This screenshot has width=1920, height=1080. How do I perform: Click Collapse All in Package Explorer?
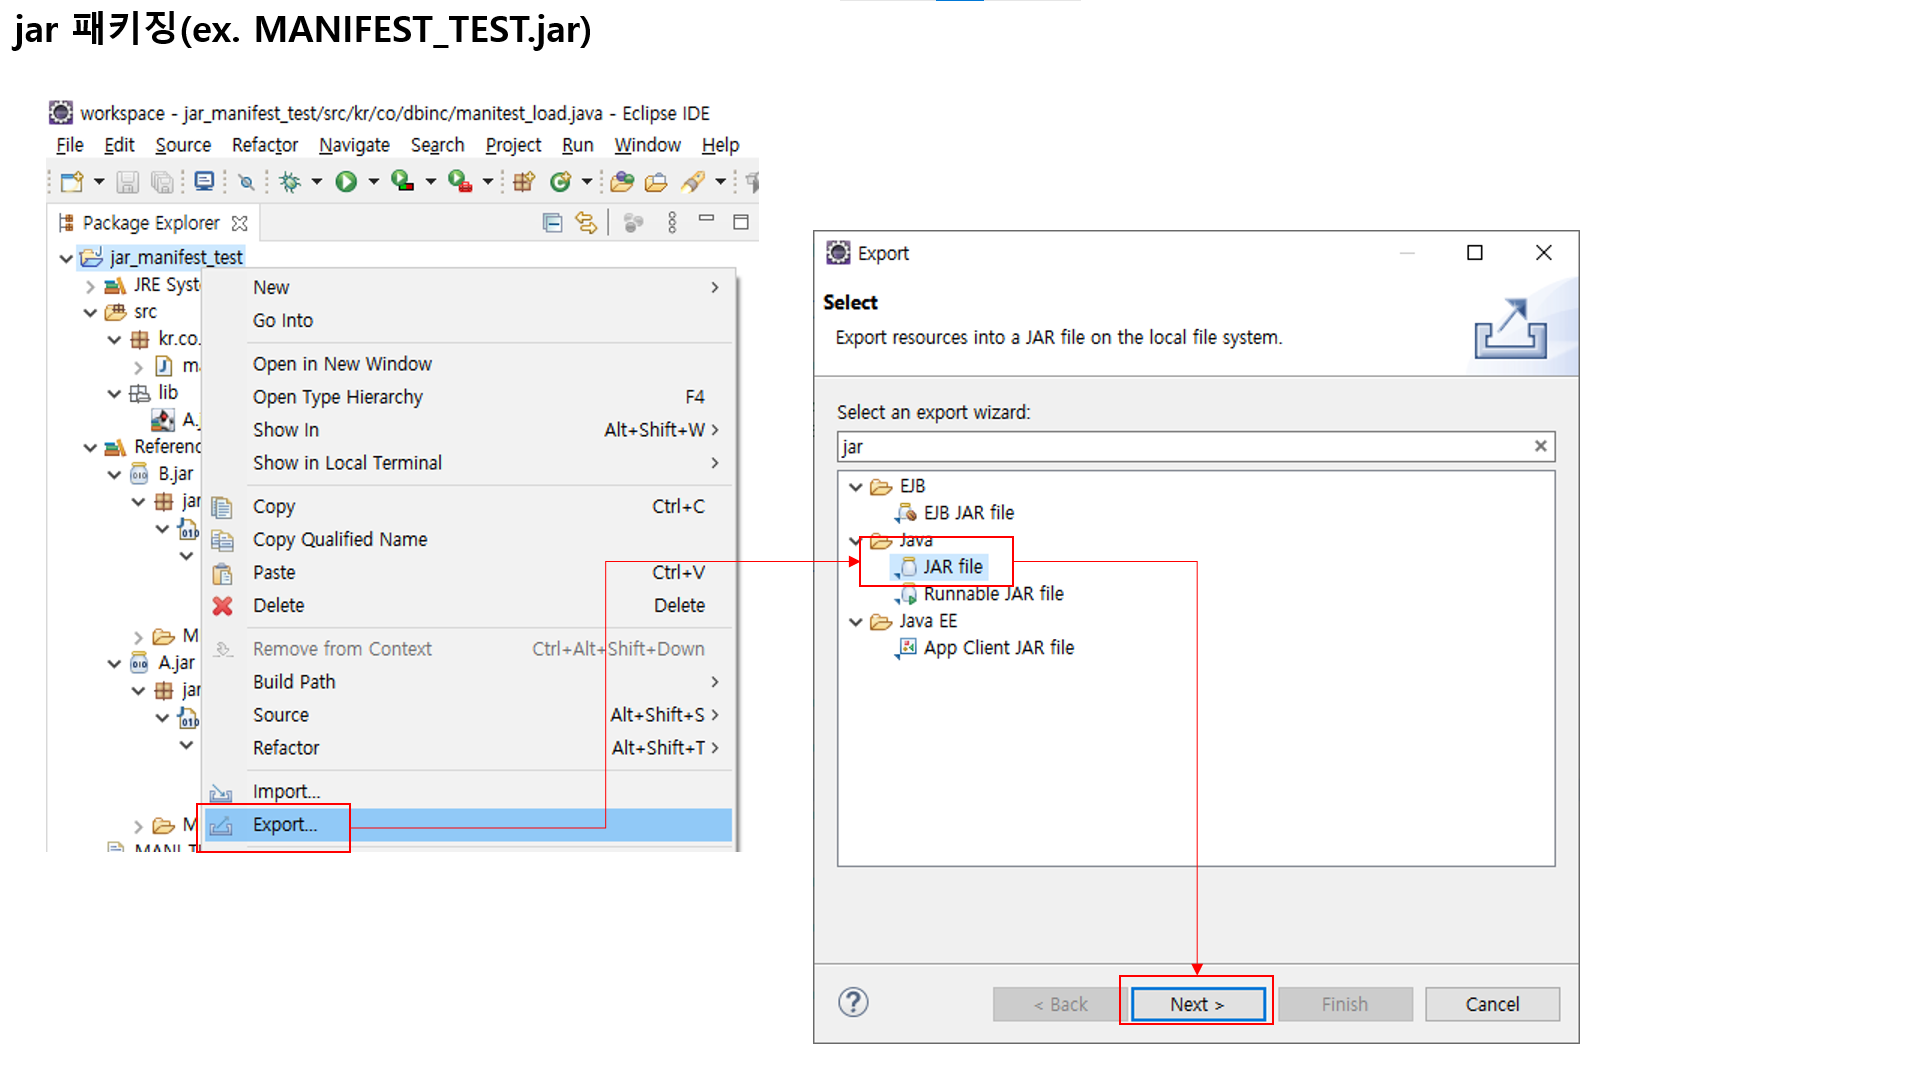click(552, 223)
